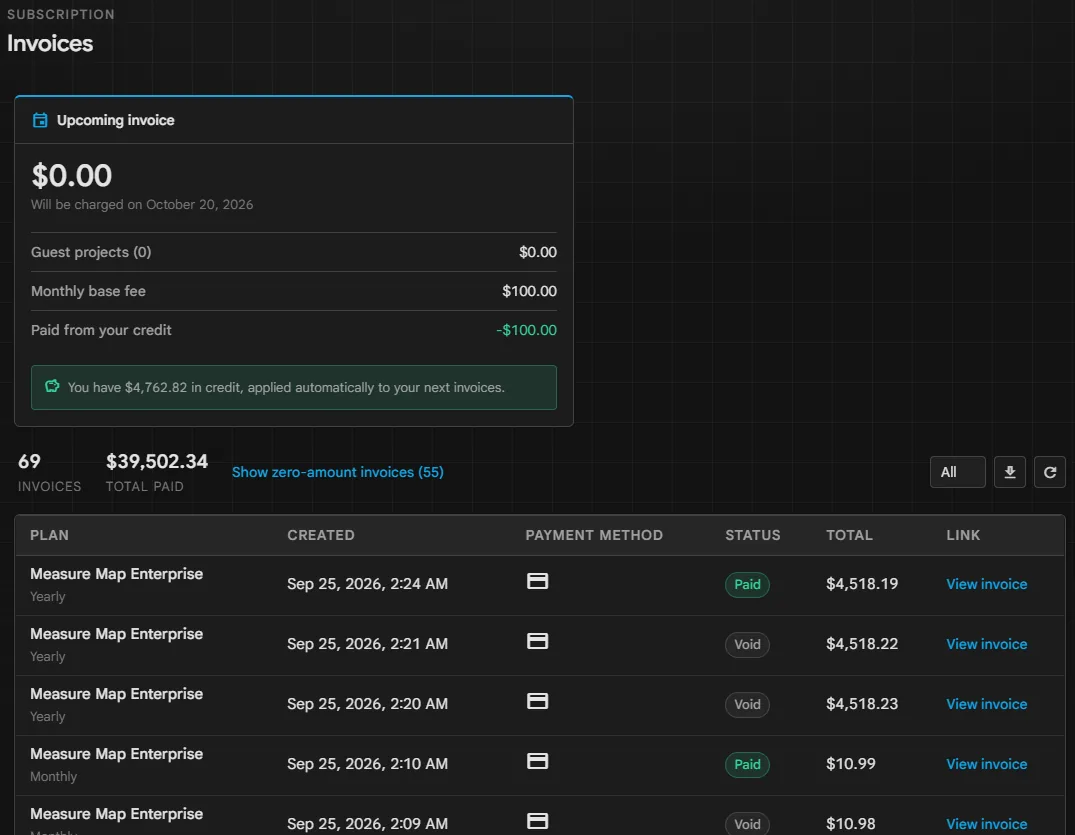Click the PLAN column header
This screenshot has width=1075, height=835.
click(49, 535)
